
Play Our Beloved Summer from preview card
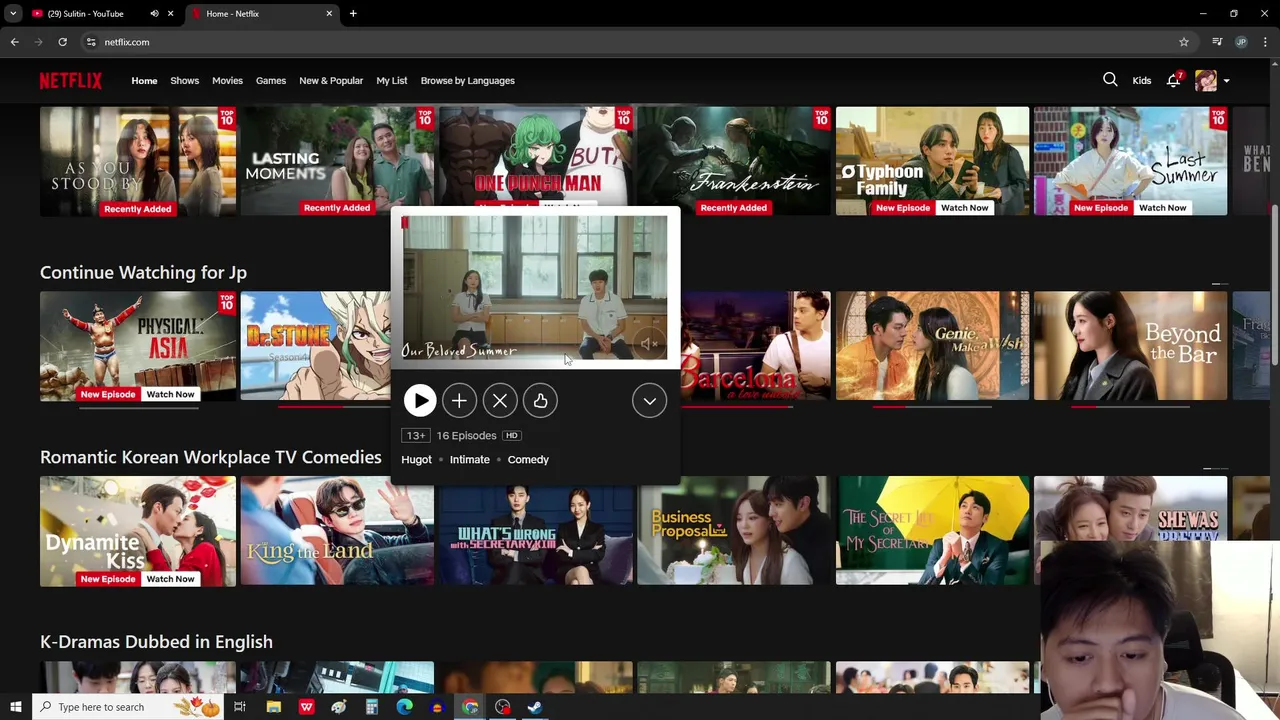[420, 401]
